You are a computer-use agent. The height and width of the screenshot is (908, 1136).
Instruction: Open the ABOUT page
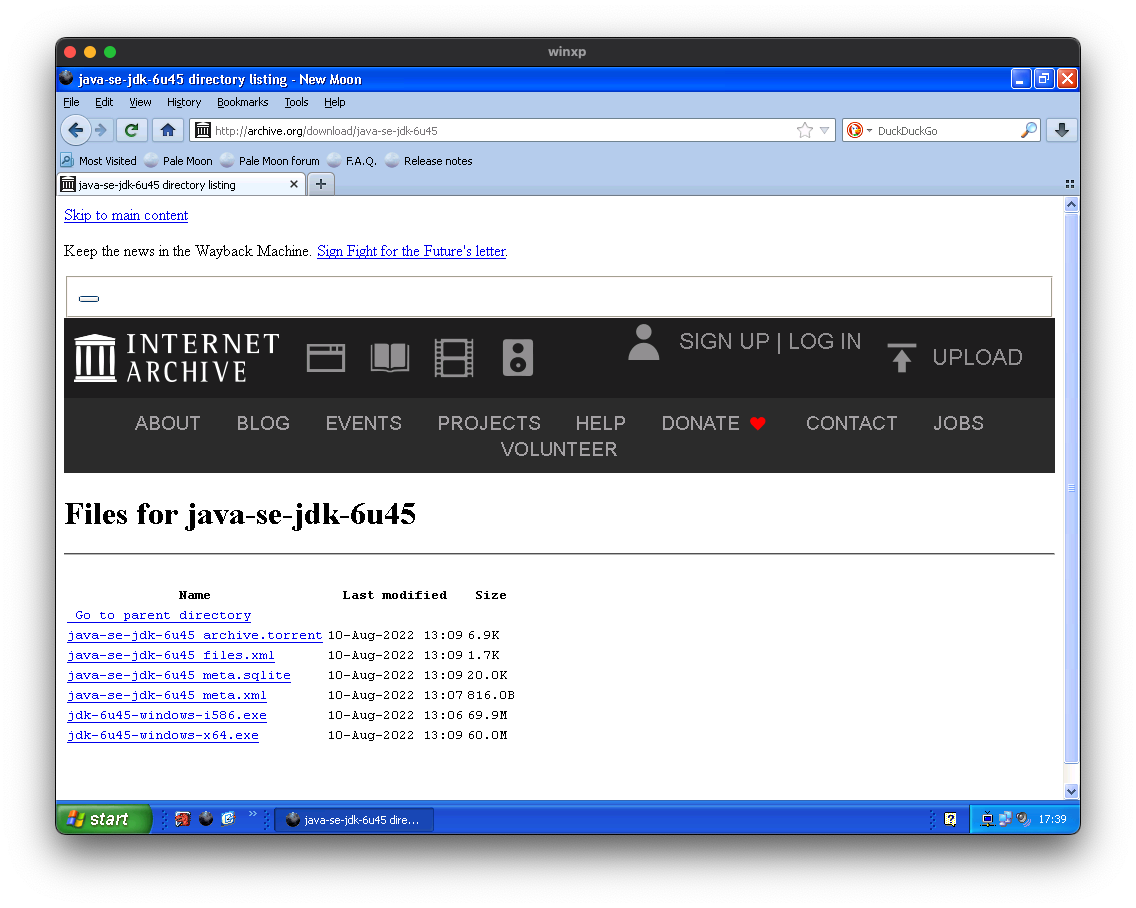point(167,423)
